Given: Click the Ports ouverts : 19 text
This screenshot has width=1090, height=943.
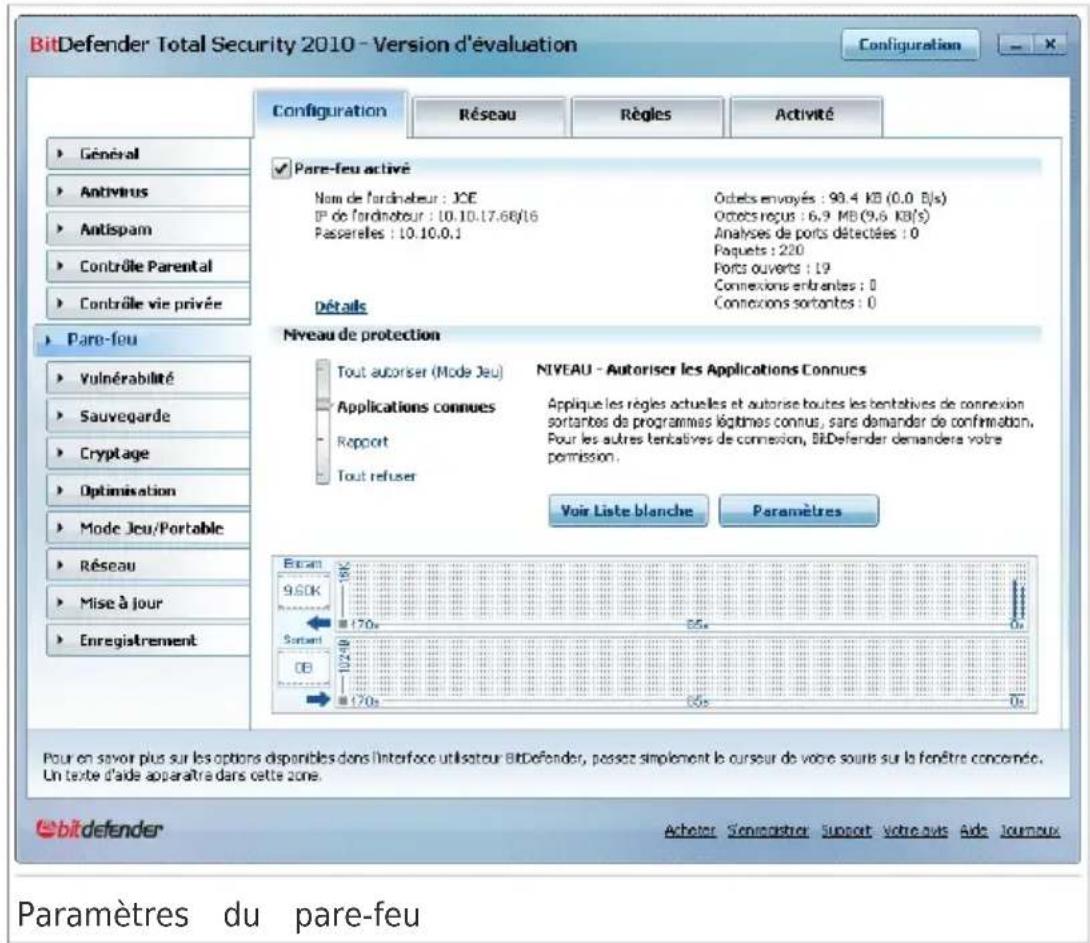Looking at the screenshot, I should coord(772,268).
